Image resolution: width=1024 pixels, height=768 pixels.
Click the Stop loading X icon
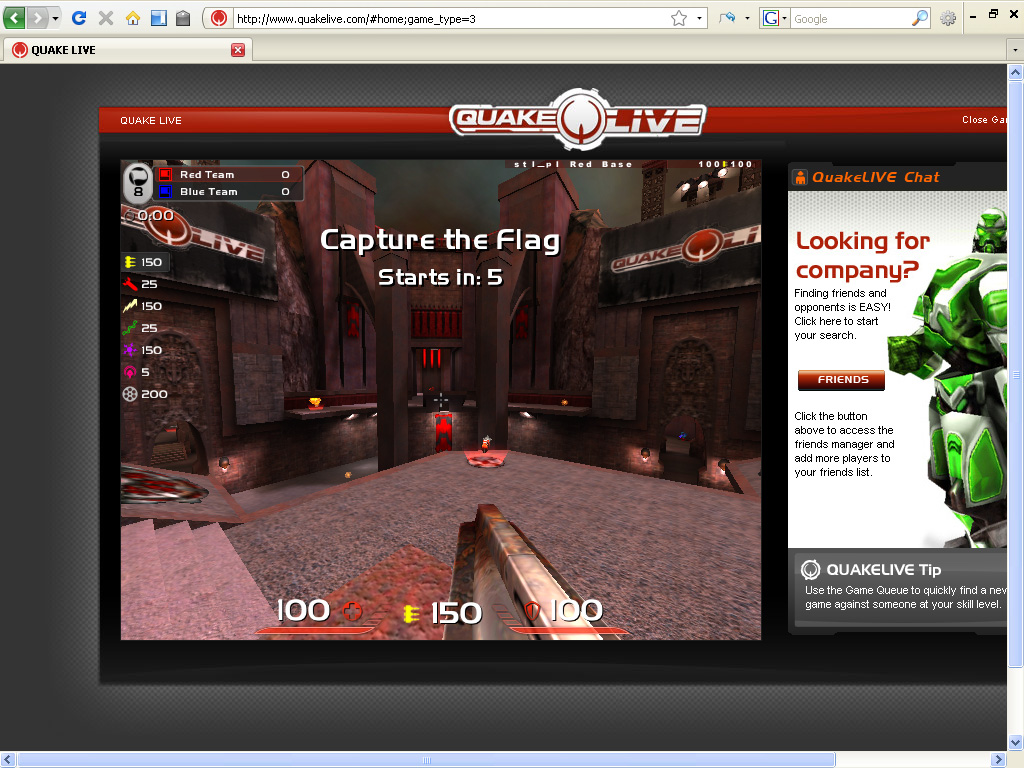coord(106,18)
